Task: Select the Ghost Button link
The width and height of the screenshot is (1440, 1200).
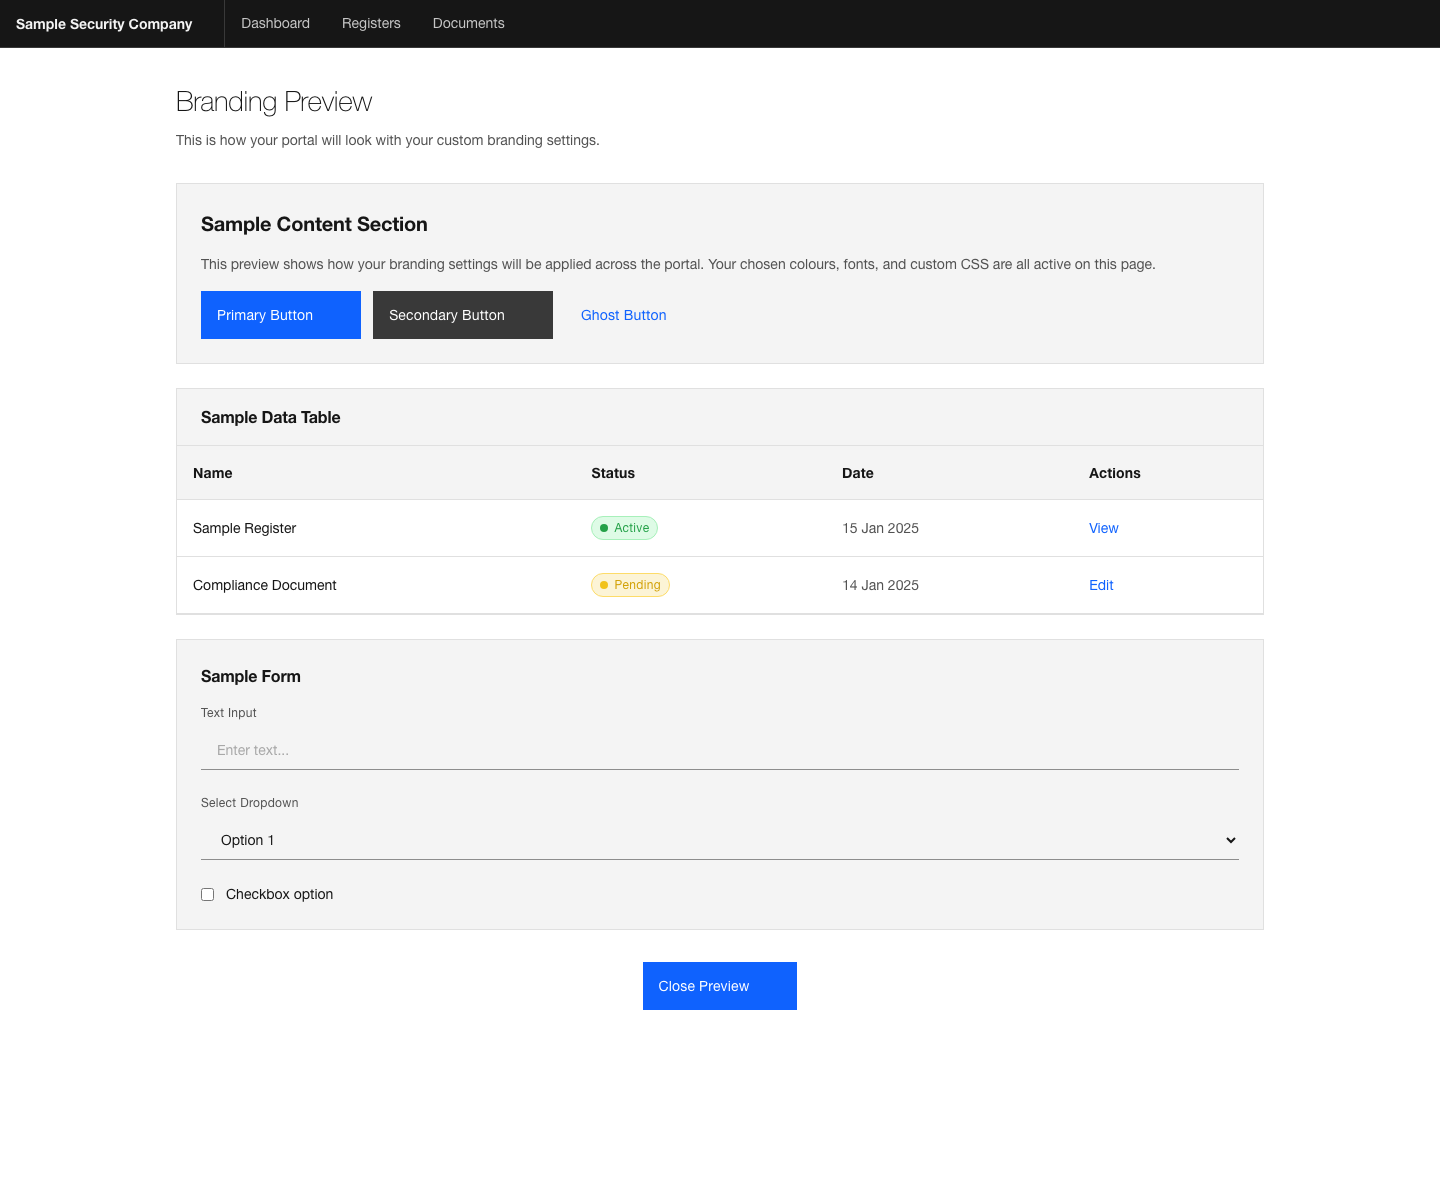Action: 623,315
